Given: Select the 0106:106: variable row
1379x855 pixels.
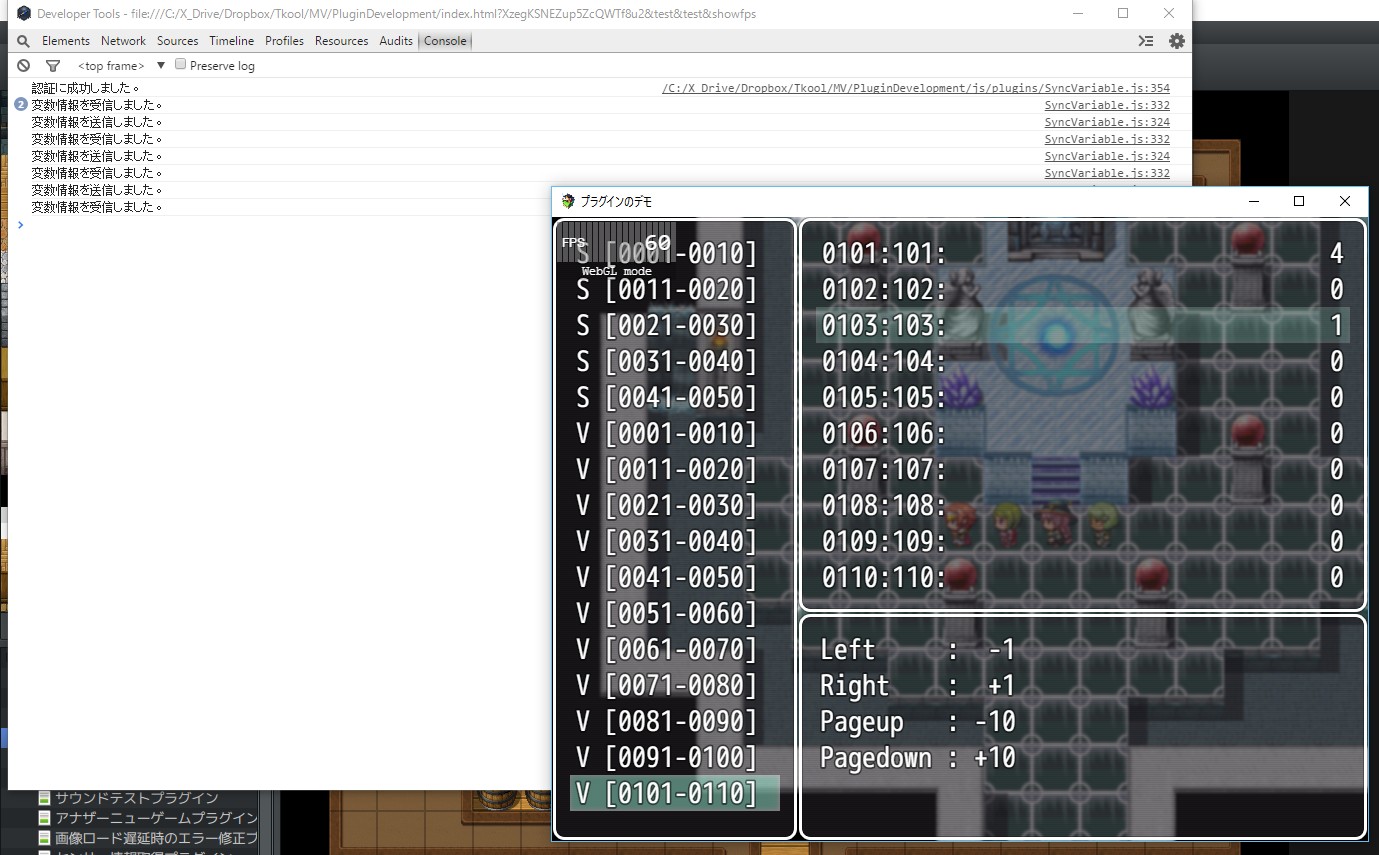Looking at the screenshot, I should (1083, 434).
